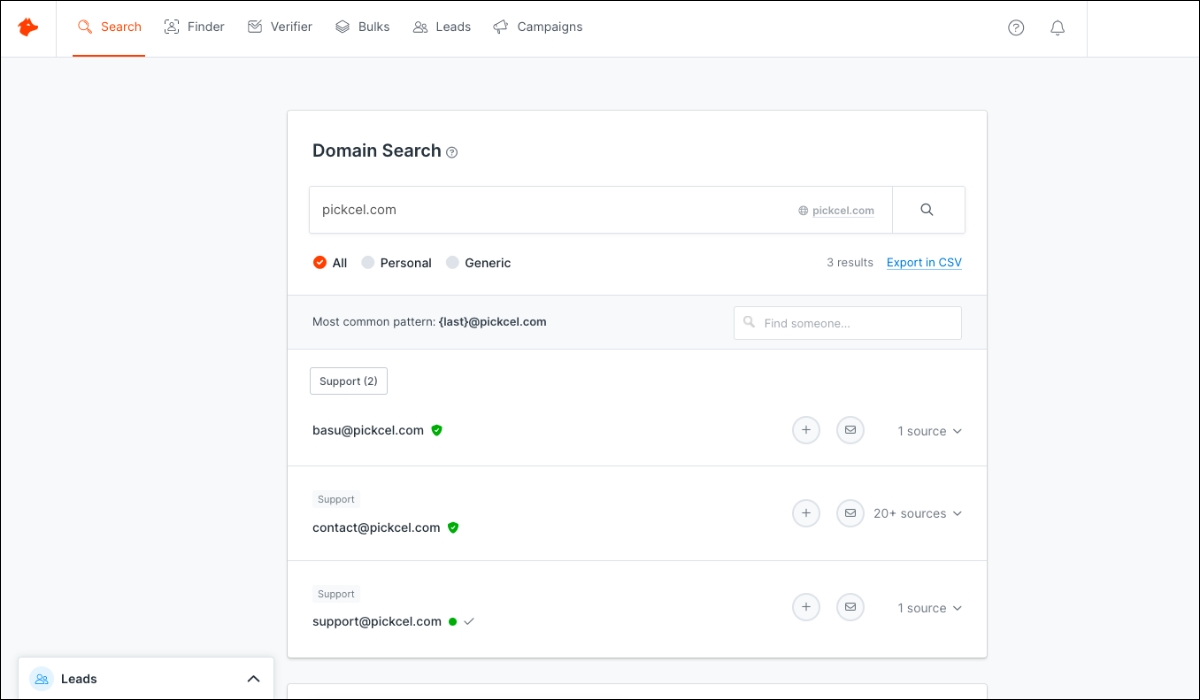Click email icon for support@pickcel.com
Screen dimensions: 1200x700
pos(850,607)
